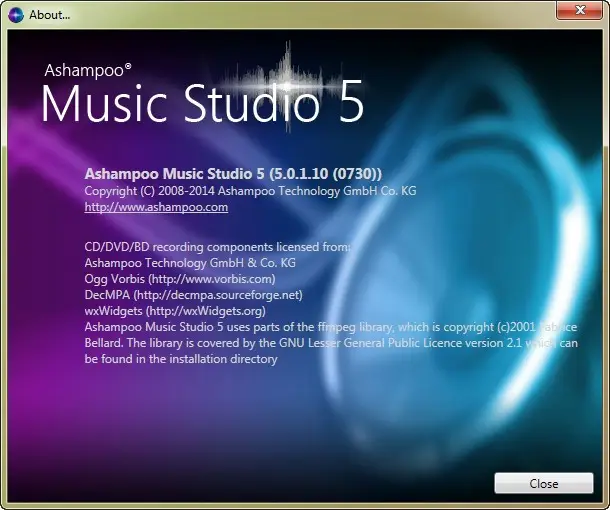This screenshot has width=610, height=510.
Task: Click the 'DecMPA (http://decmpa.sourceforge.net)' line
Action: 193,295
